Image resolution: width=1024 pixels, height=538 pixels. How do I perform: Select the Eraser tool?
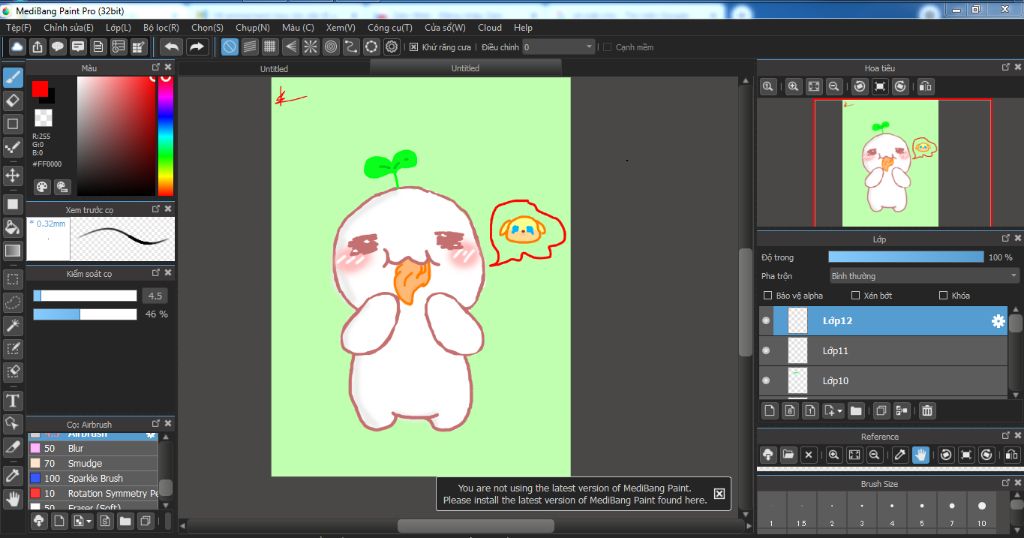[x=12, y=101]
